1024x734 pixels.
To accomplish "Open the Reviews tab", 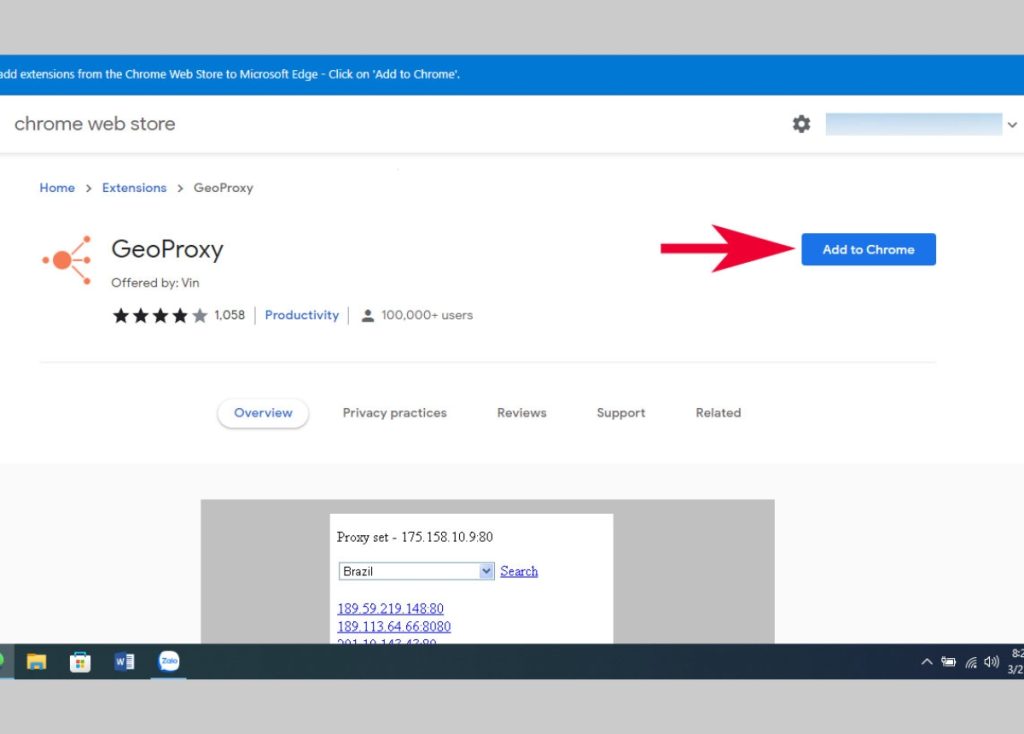I will tap(521, 413).
